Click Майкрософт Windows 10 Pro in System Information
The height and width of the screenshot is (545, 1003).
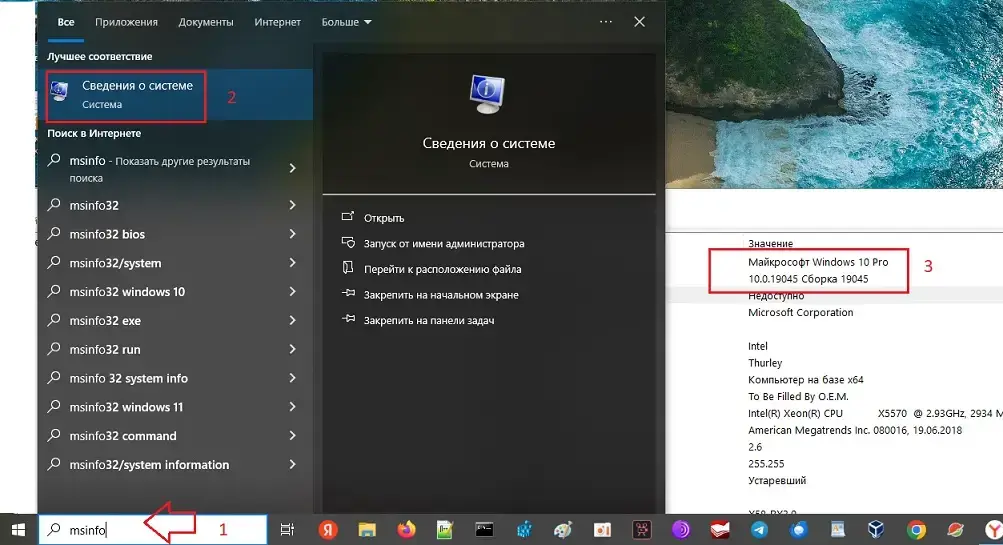(x=818, y=262)
